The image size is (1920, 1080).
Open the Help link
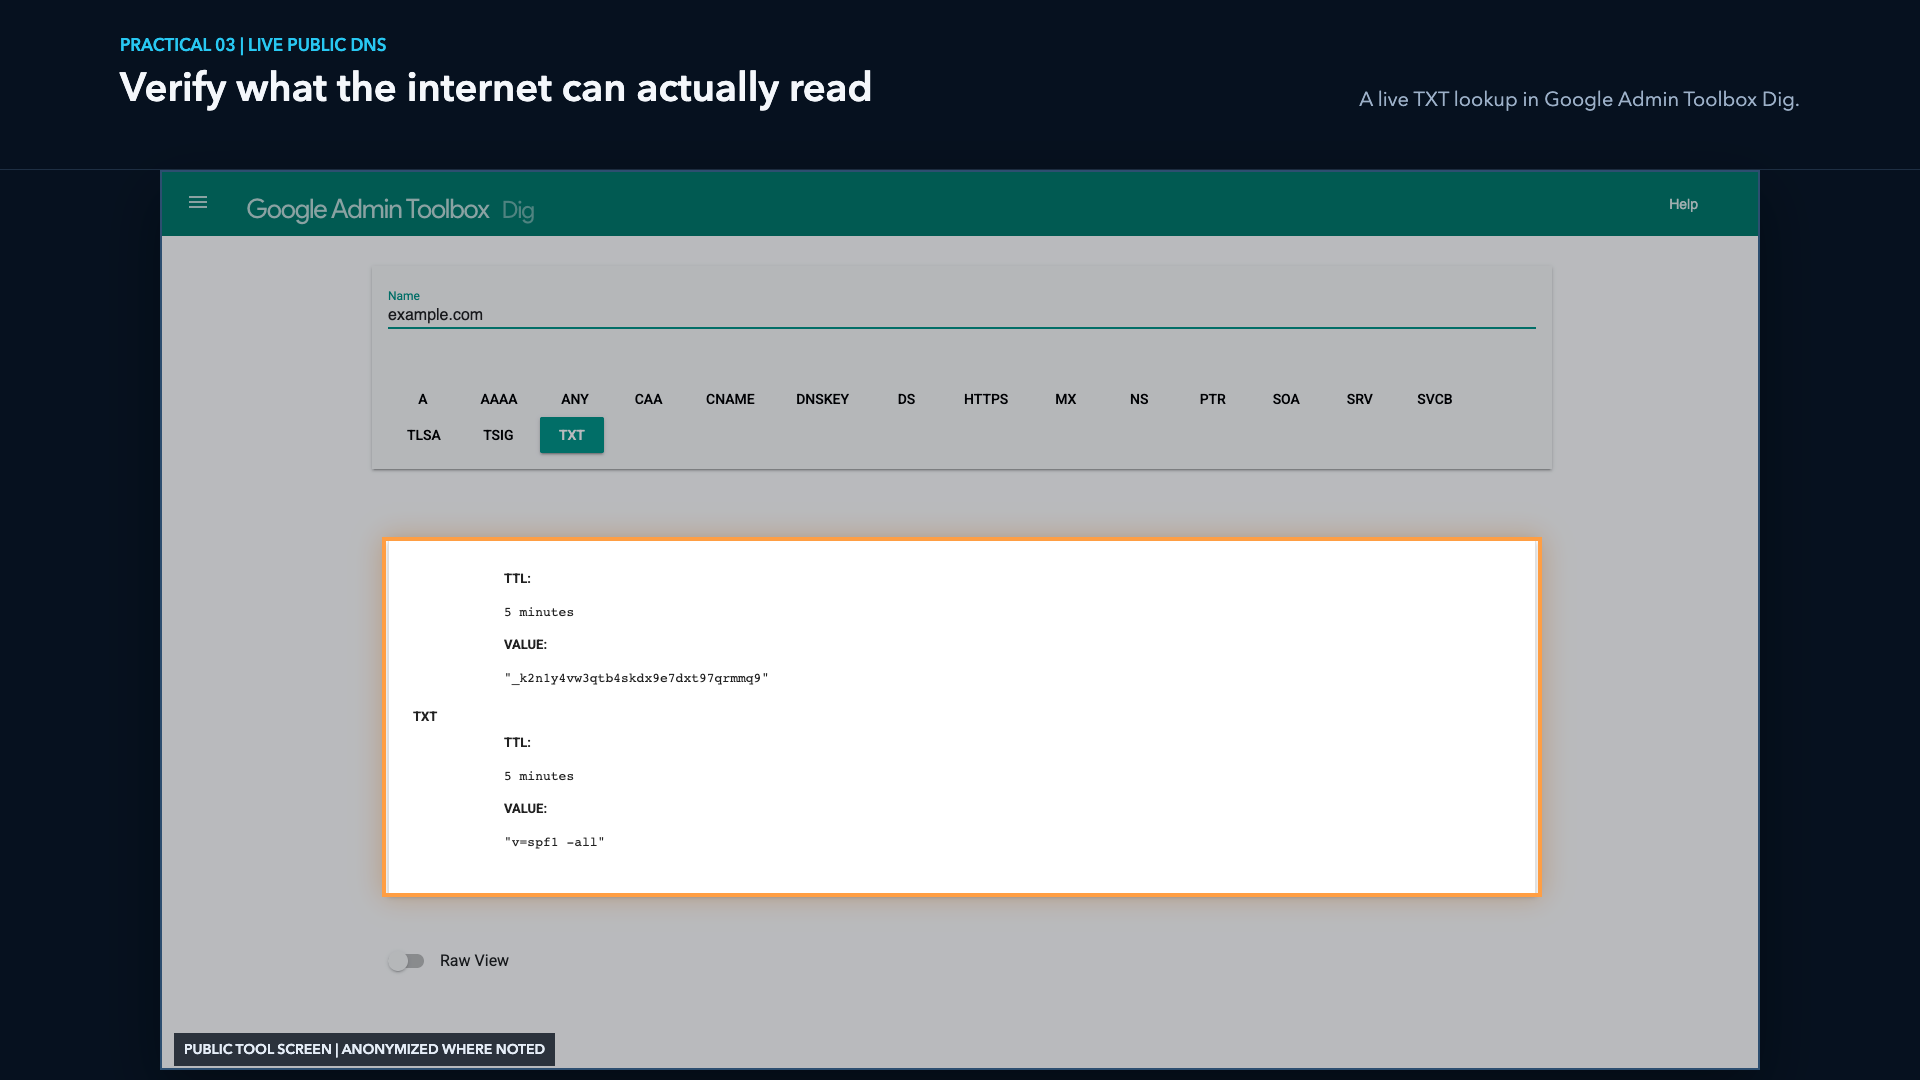point(1683,204)
